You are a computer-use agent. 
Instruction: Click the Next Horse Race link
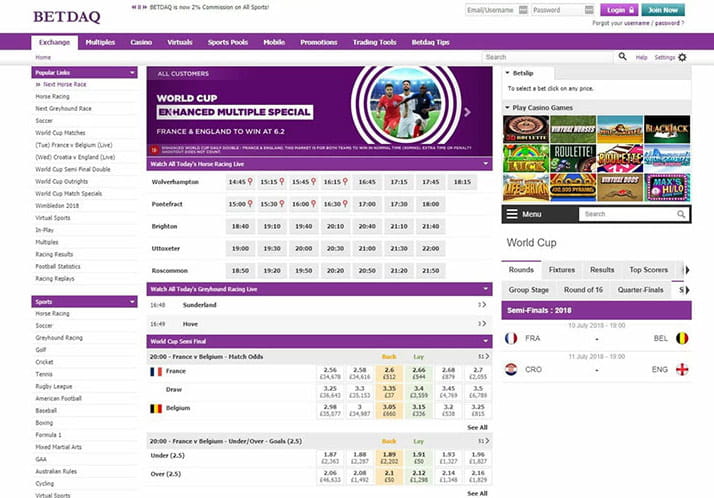65,84
